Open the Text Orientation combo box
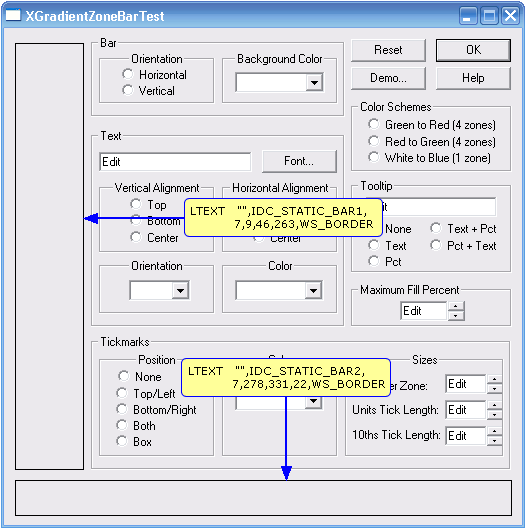Viewport: 526px width, 529px height. tap(180, 290)
